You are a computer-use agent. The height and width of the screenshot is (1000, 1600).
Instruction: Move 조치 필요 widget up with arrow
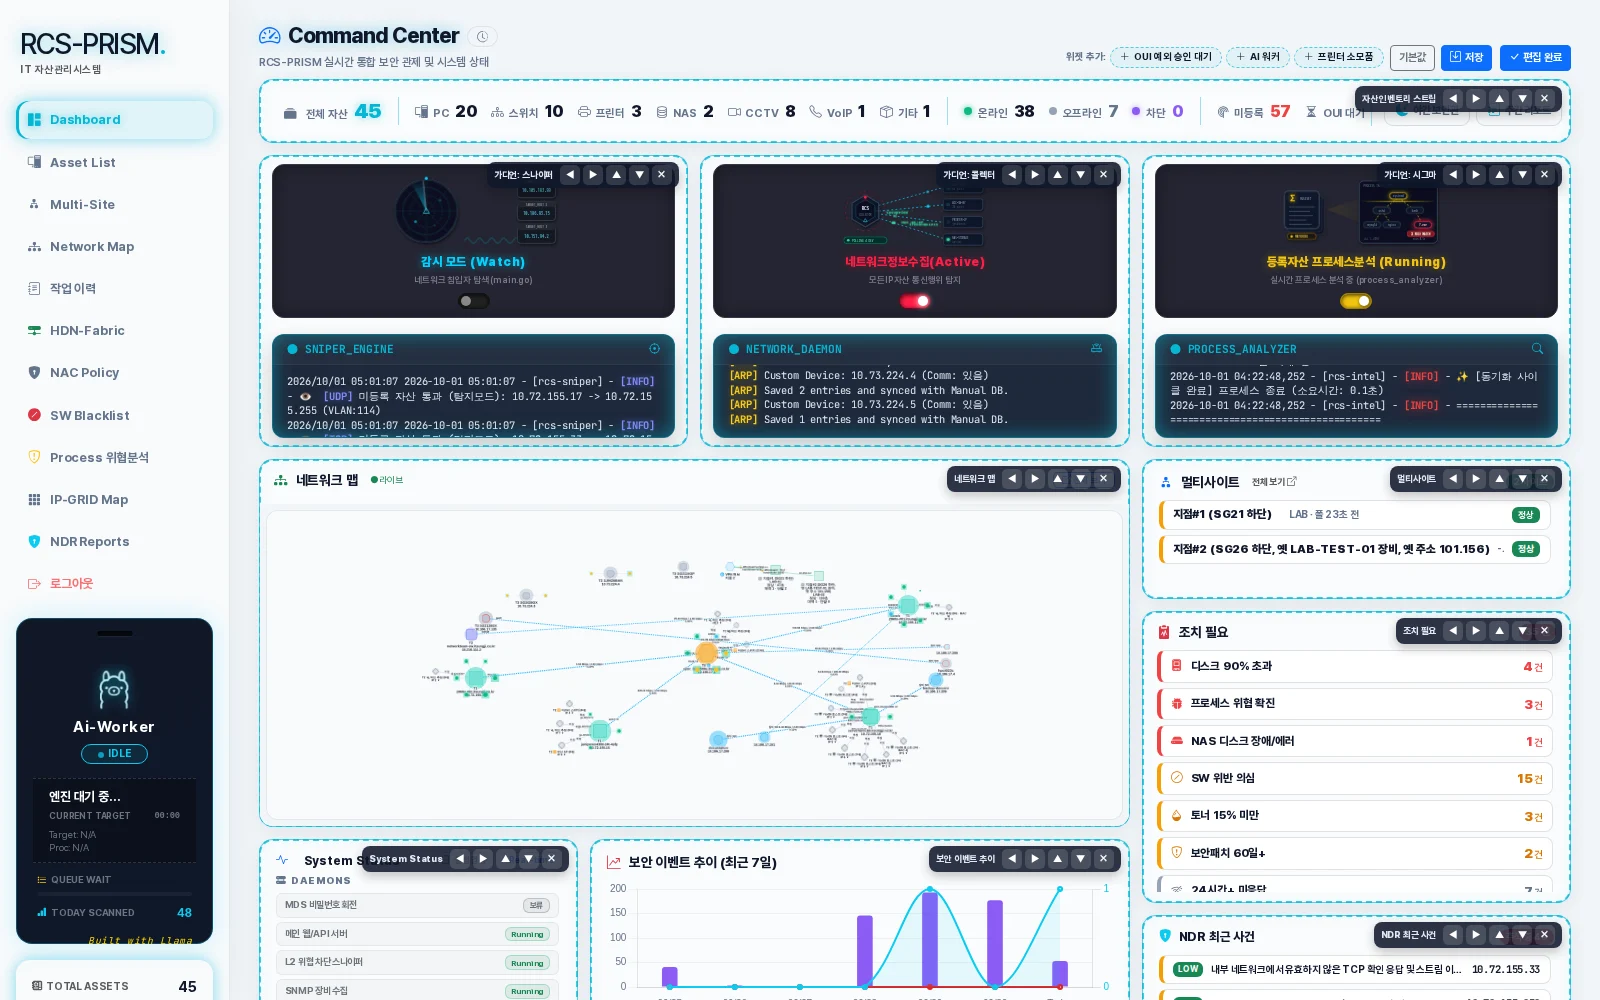coord(1499,631)
